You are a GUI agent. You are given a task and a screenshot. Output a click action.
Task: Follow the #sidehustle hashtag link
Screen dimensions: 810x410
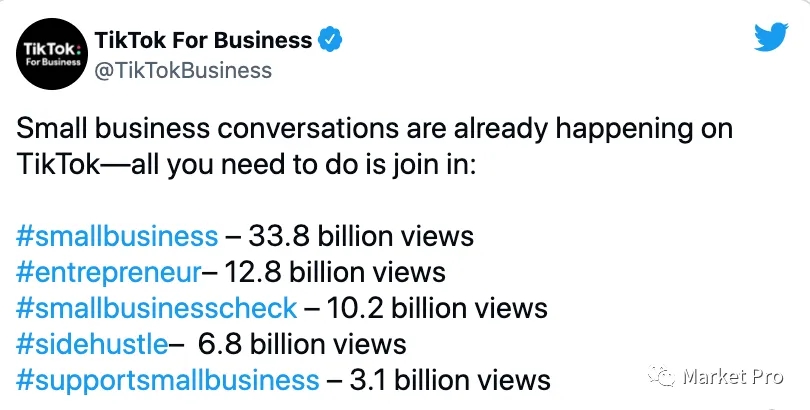coord(93,344)
